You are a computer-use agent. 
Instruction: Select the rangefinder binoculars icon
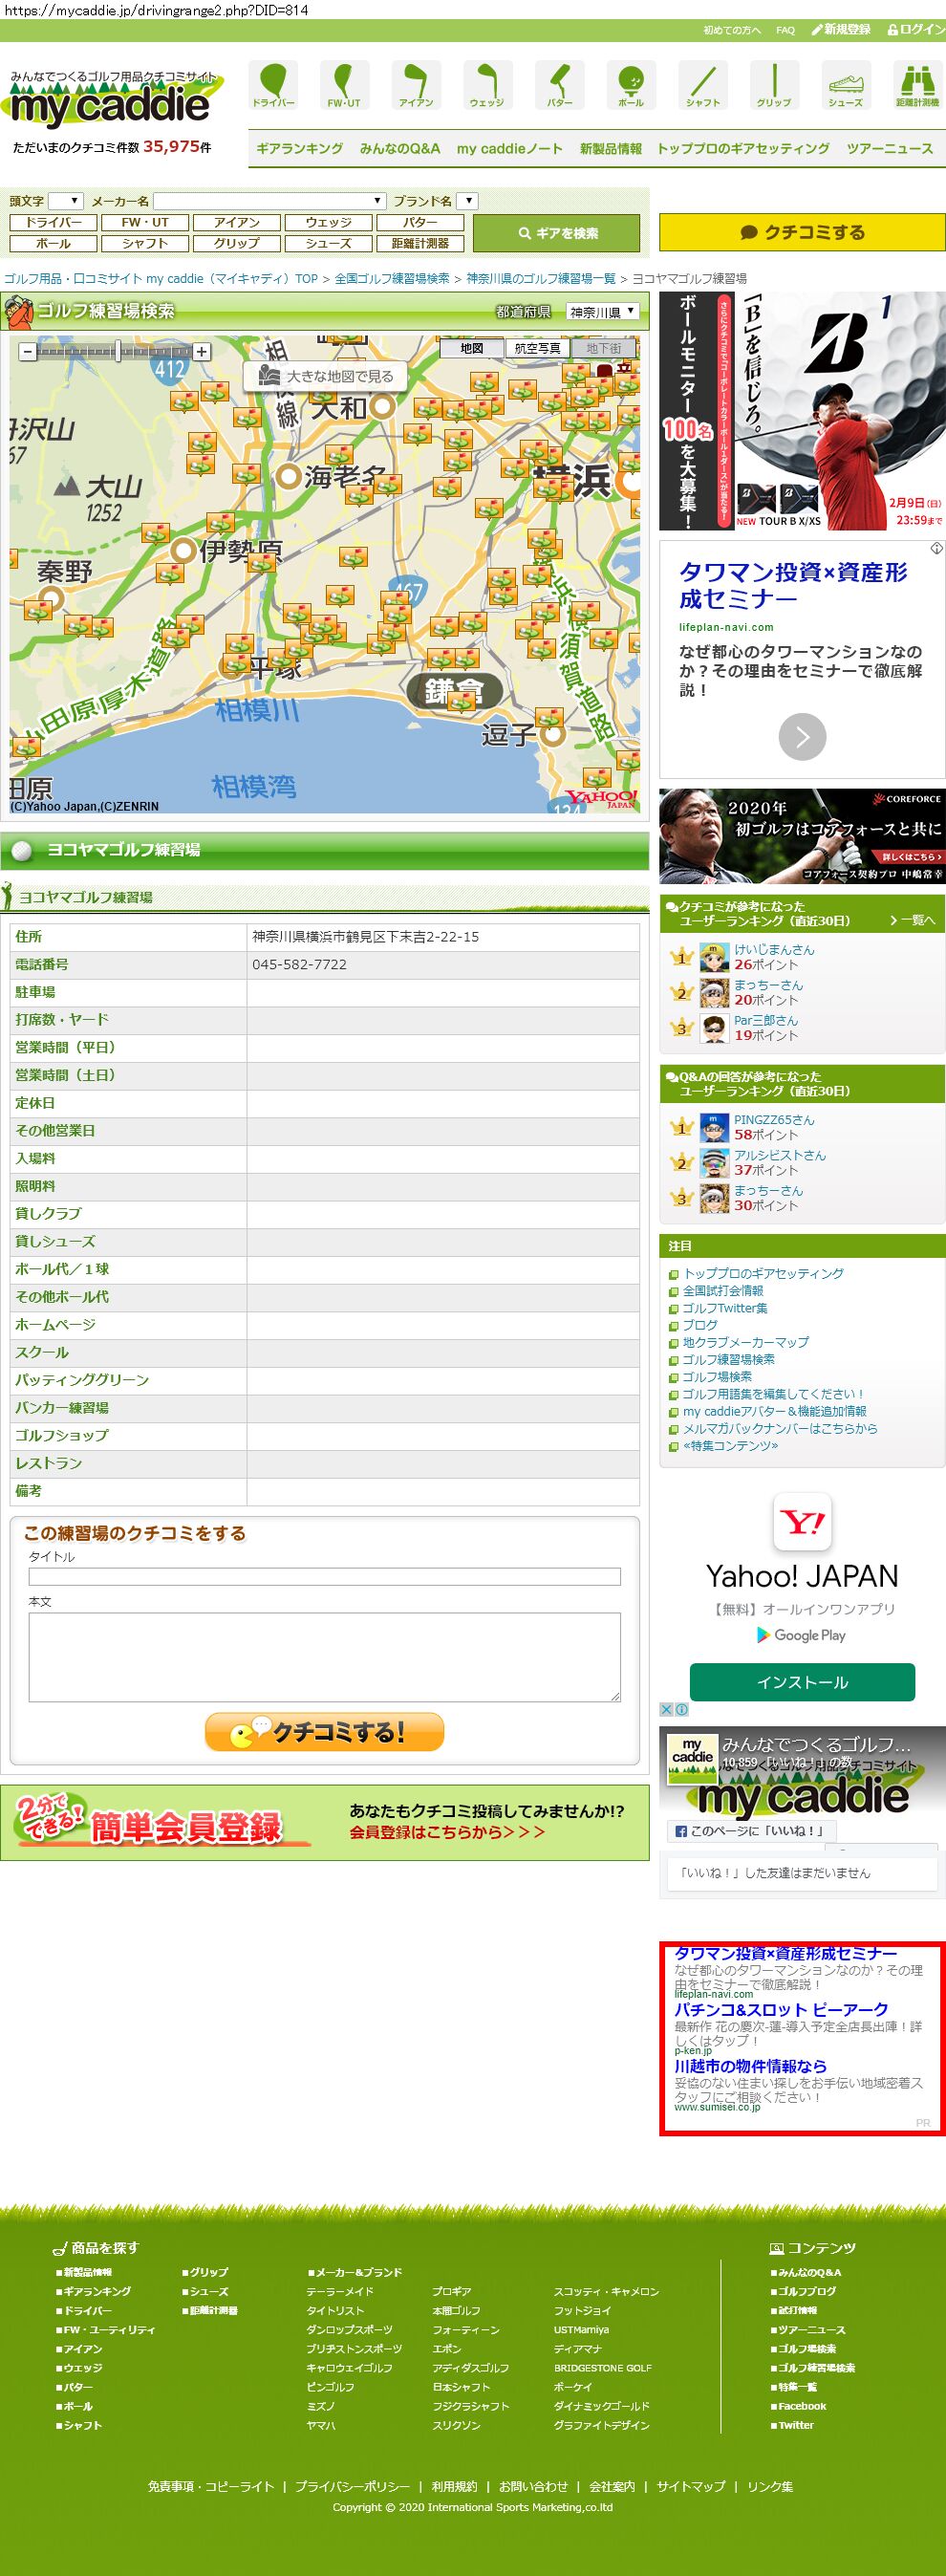(x=916, y=84)
